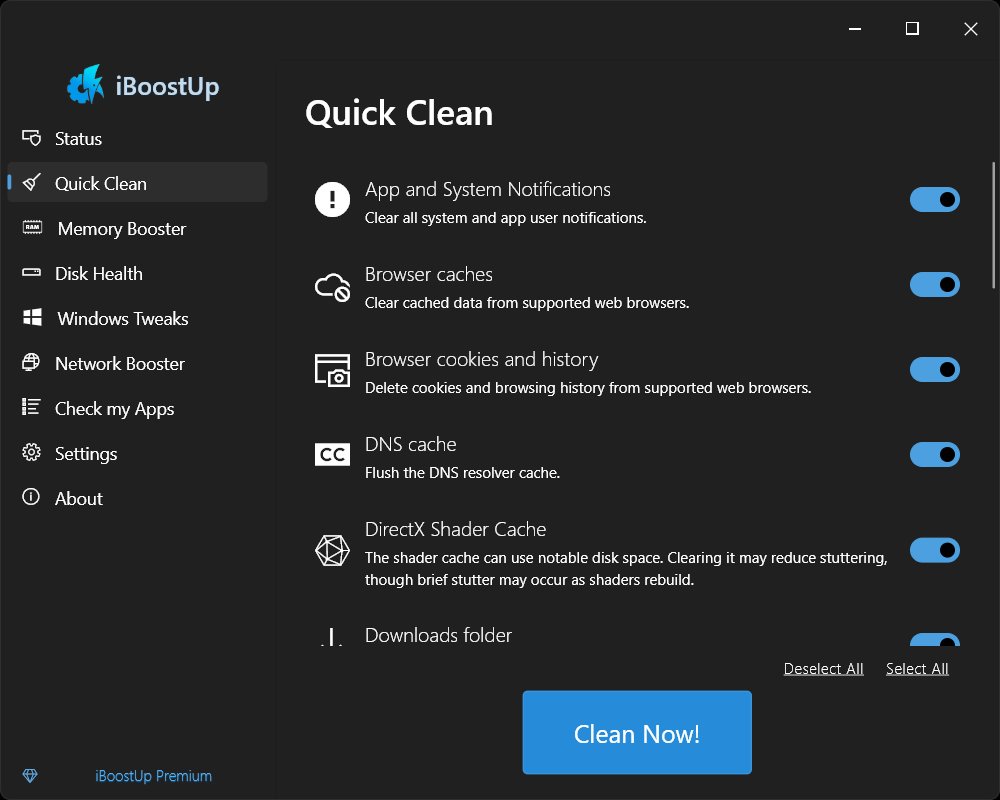Screen dimensions: 1000x800
Task: Click the Browser cookies and history icon
Action: point(332,370)
